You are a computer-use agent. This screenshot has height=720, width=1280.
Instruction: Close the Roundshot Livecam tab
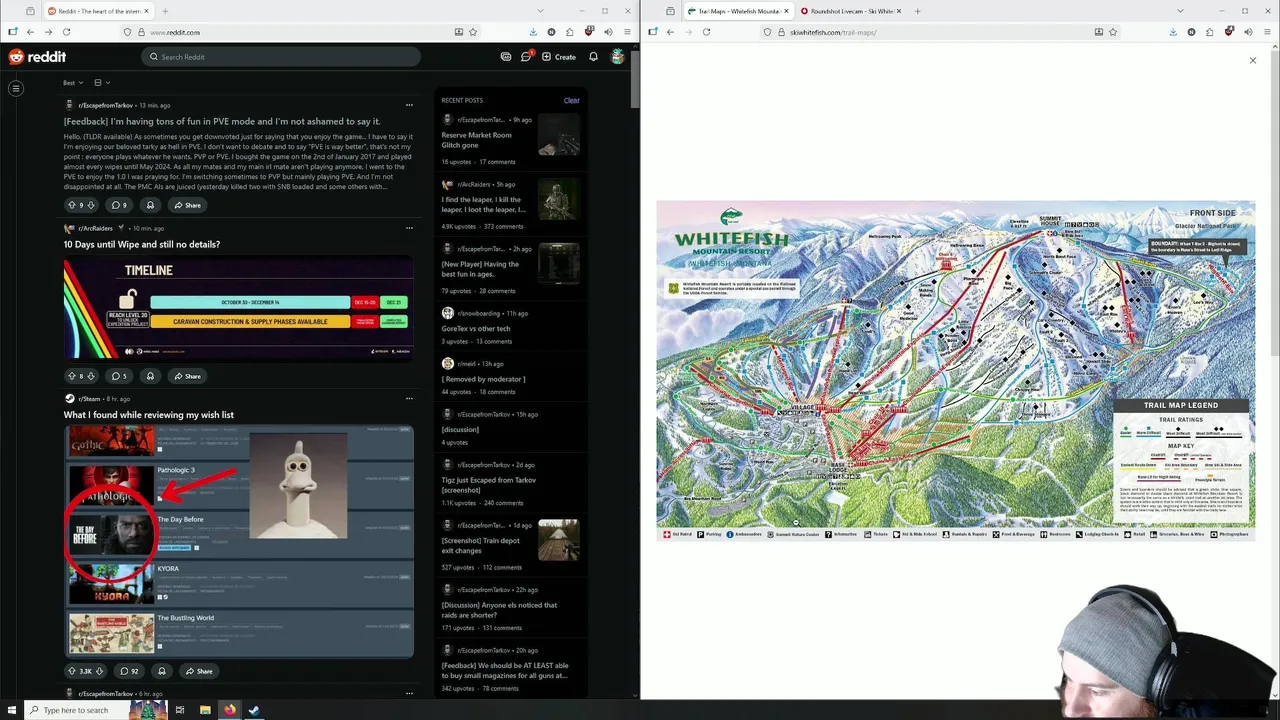click(x=900, y=11)
